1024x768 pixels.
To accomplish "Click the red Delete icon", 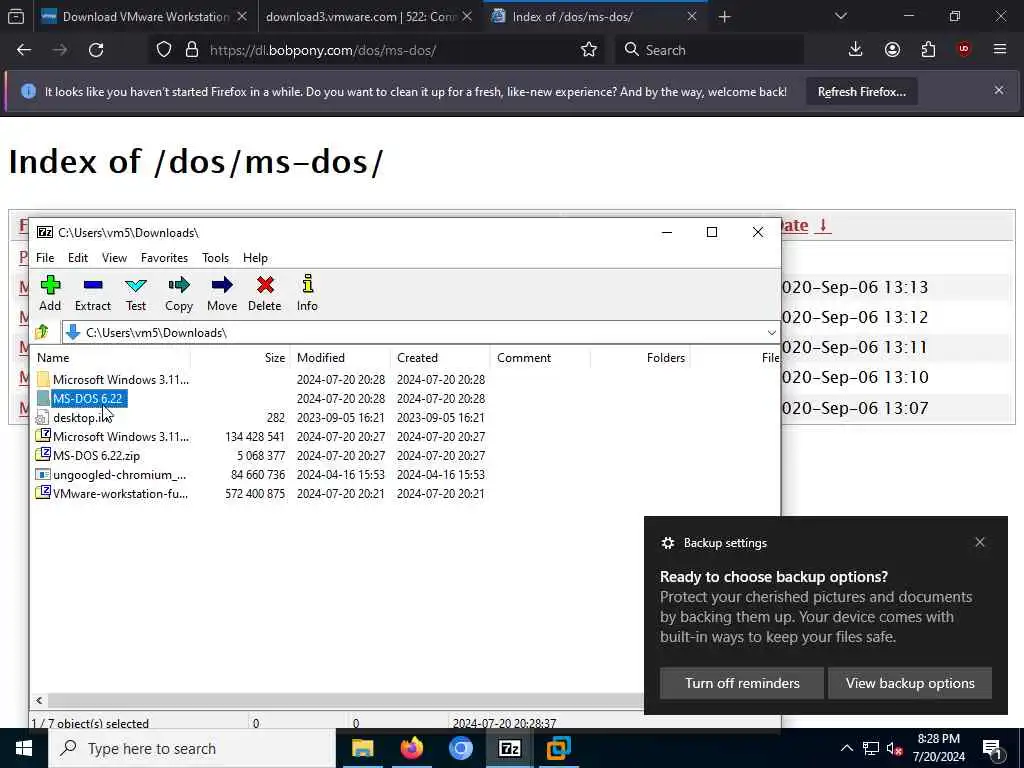I will pyautogui.click(x=264, y=293).
